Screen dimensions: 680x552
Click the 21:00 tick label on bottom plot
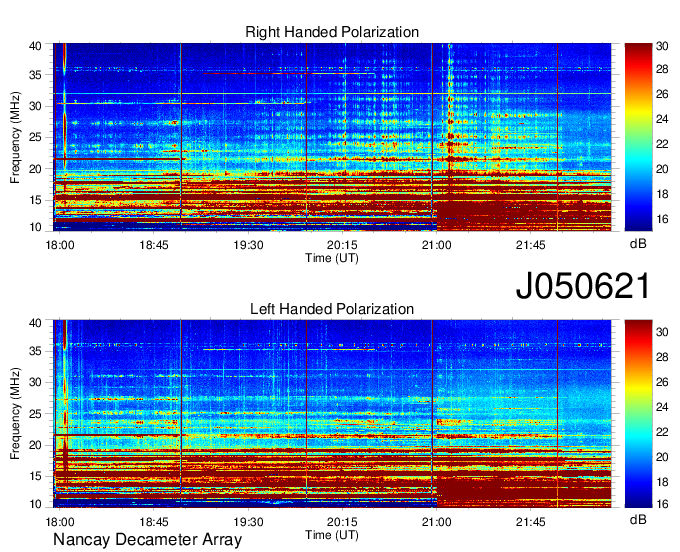(x=436, y=522)
